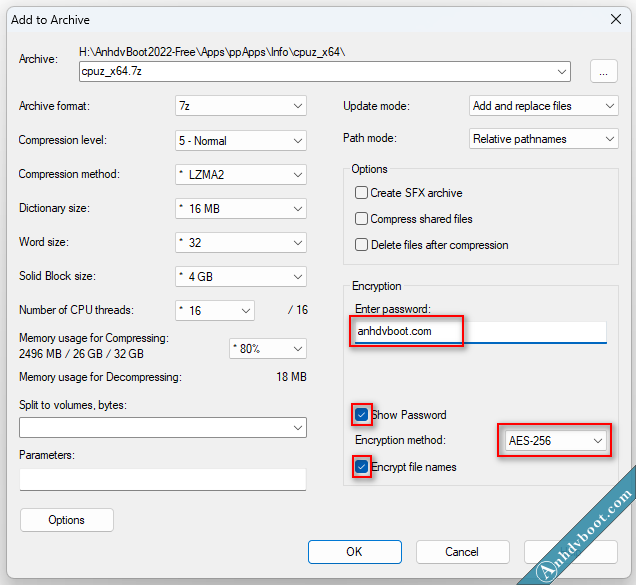This screenshot has height=585, width=636.
Task: Enable Delete files after compression
Action: tap(362, 245)
